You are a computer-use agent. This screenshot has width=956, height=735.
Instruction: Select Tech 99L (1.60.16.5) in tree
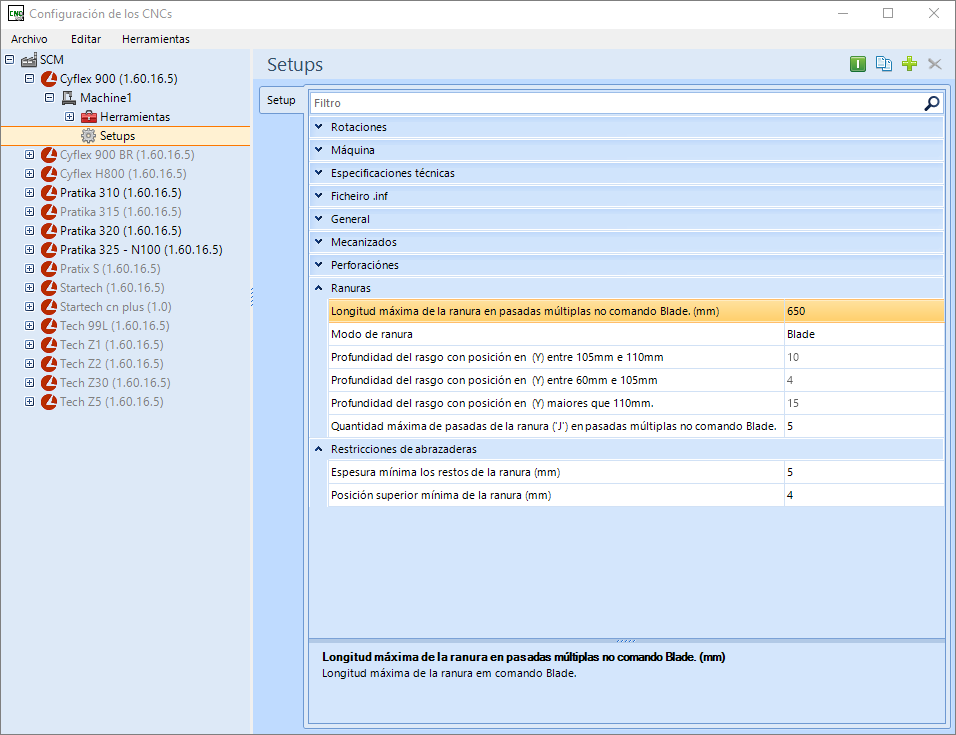(115, 325)
